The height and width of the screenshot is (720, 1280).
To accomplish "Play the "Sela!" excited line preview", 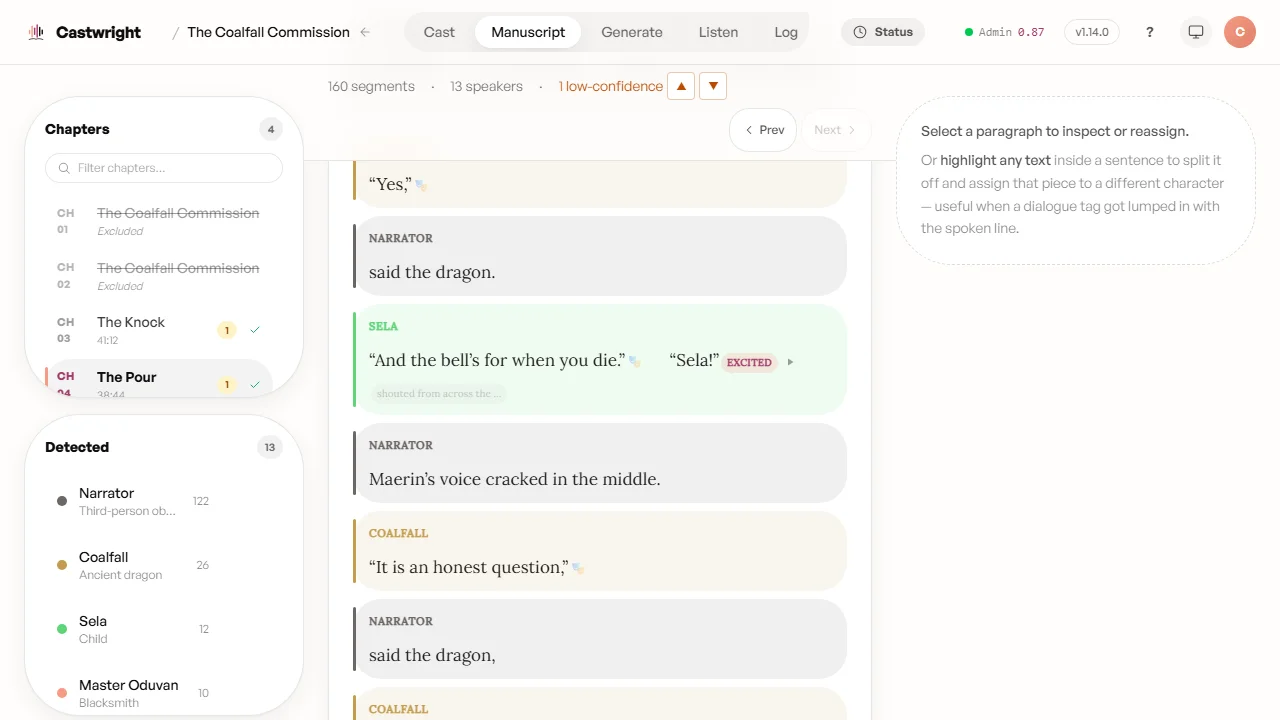I will [790, 362].
